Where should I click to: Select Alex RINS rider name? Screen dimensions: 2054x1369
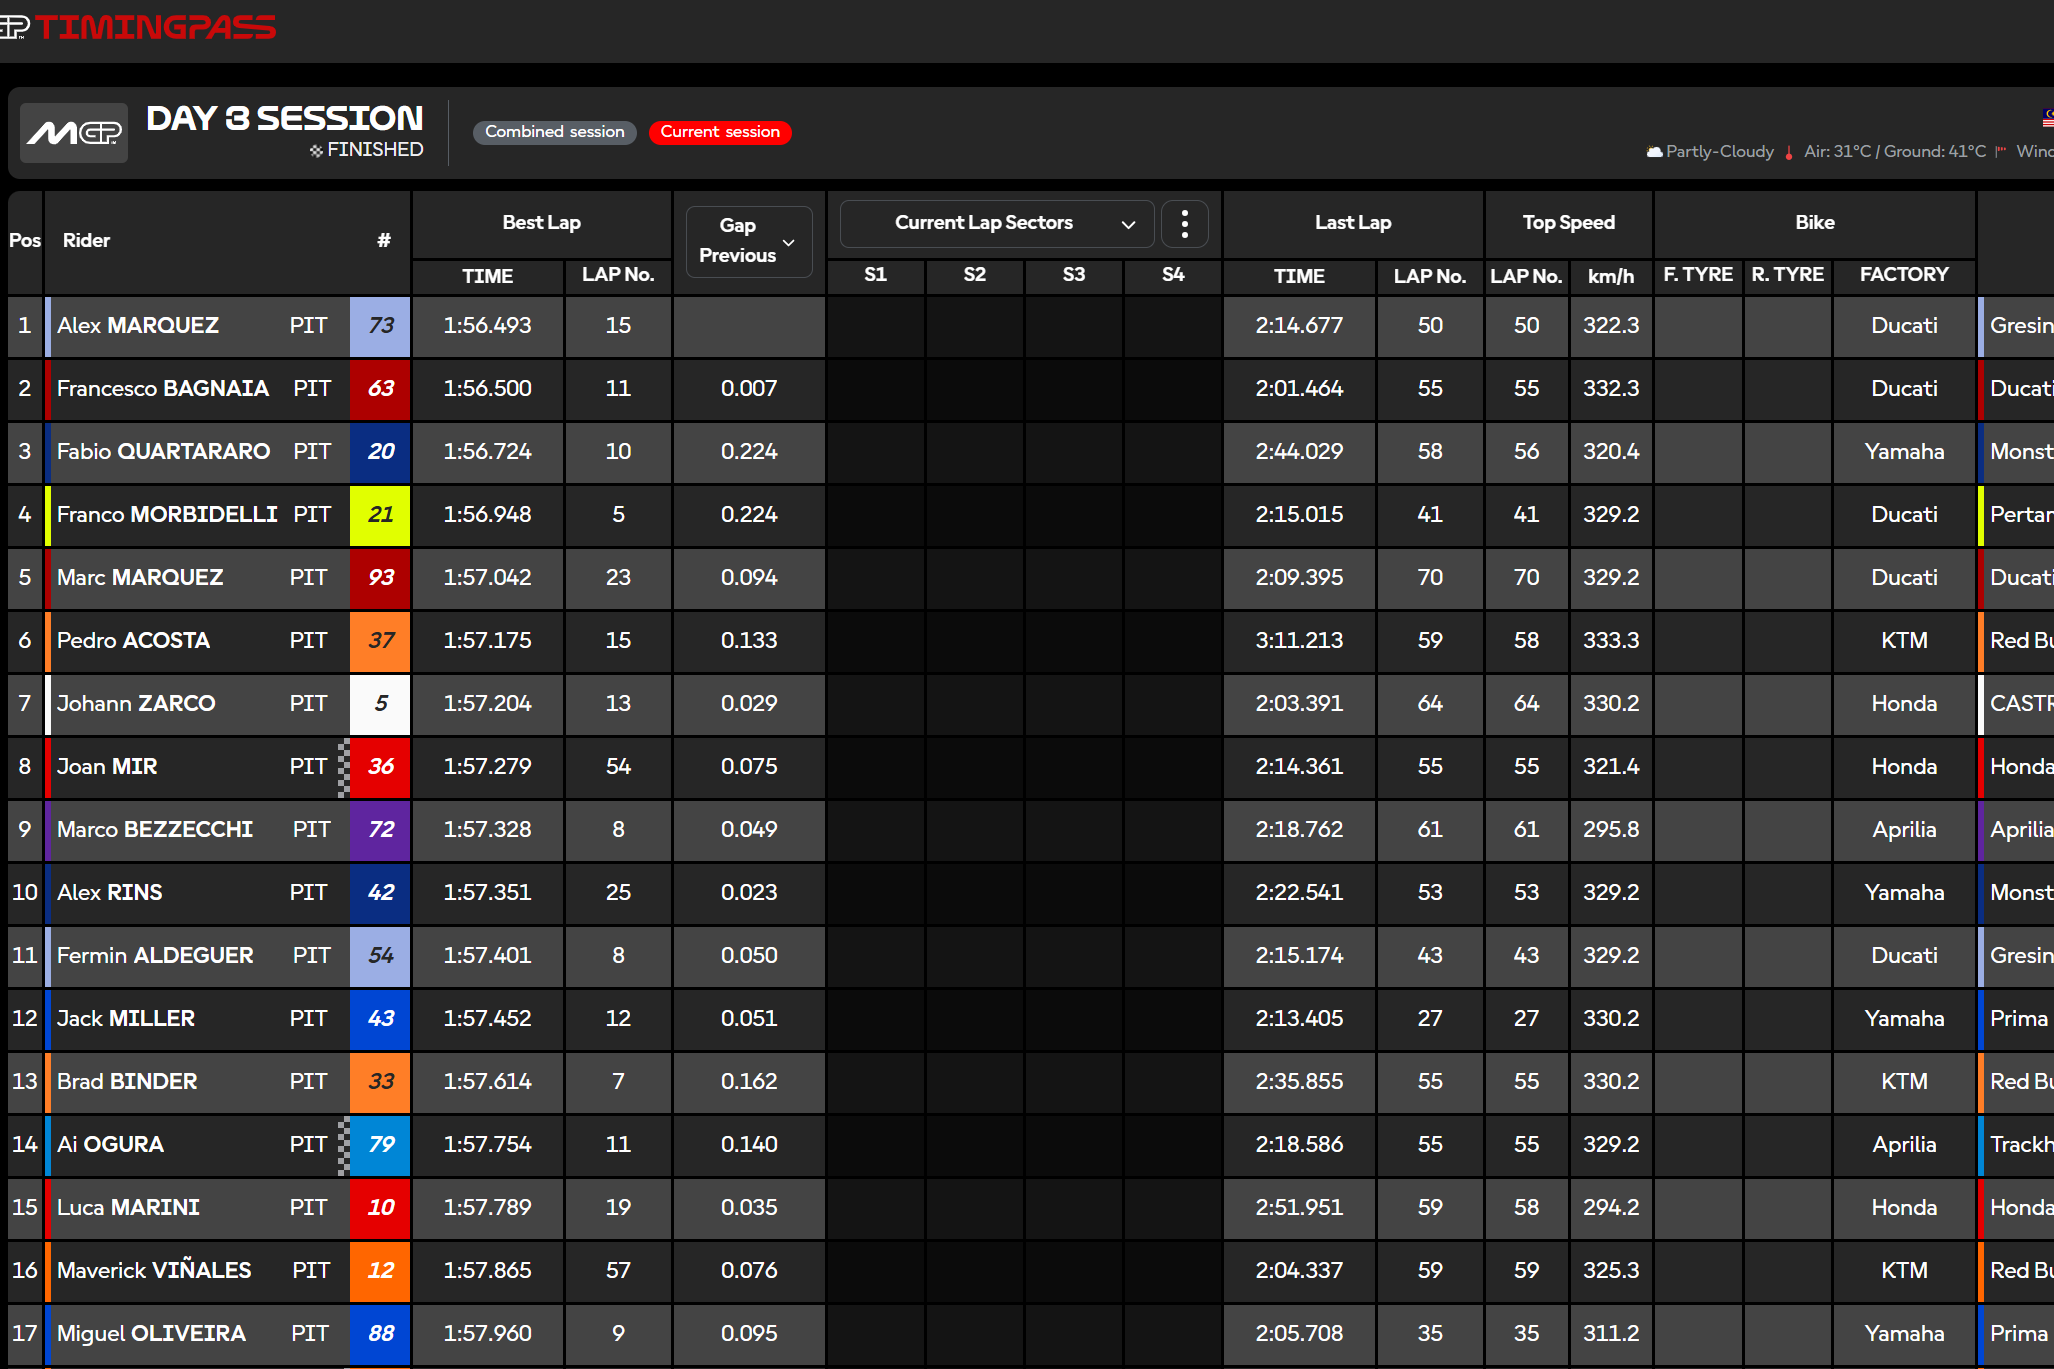(110, 893)
